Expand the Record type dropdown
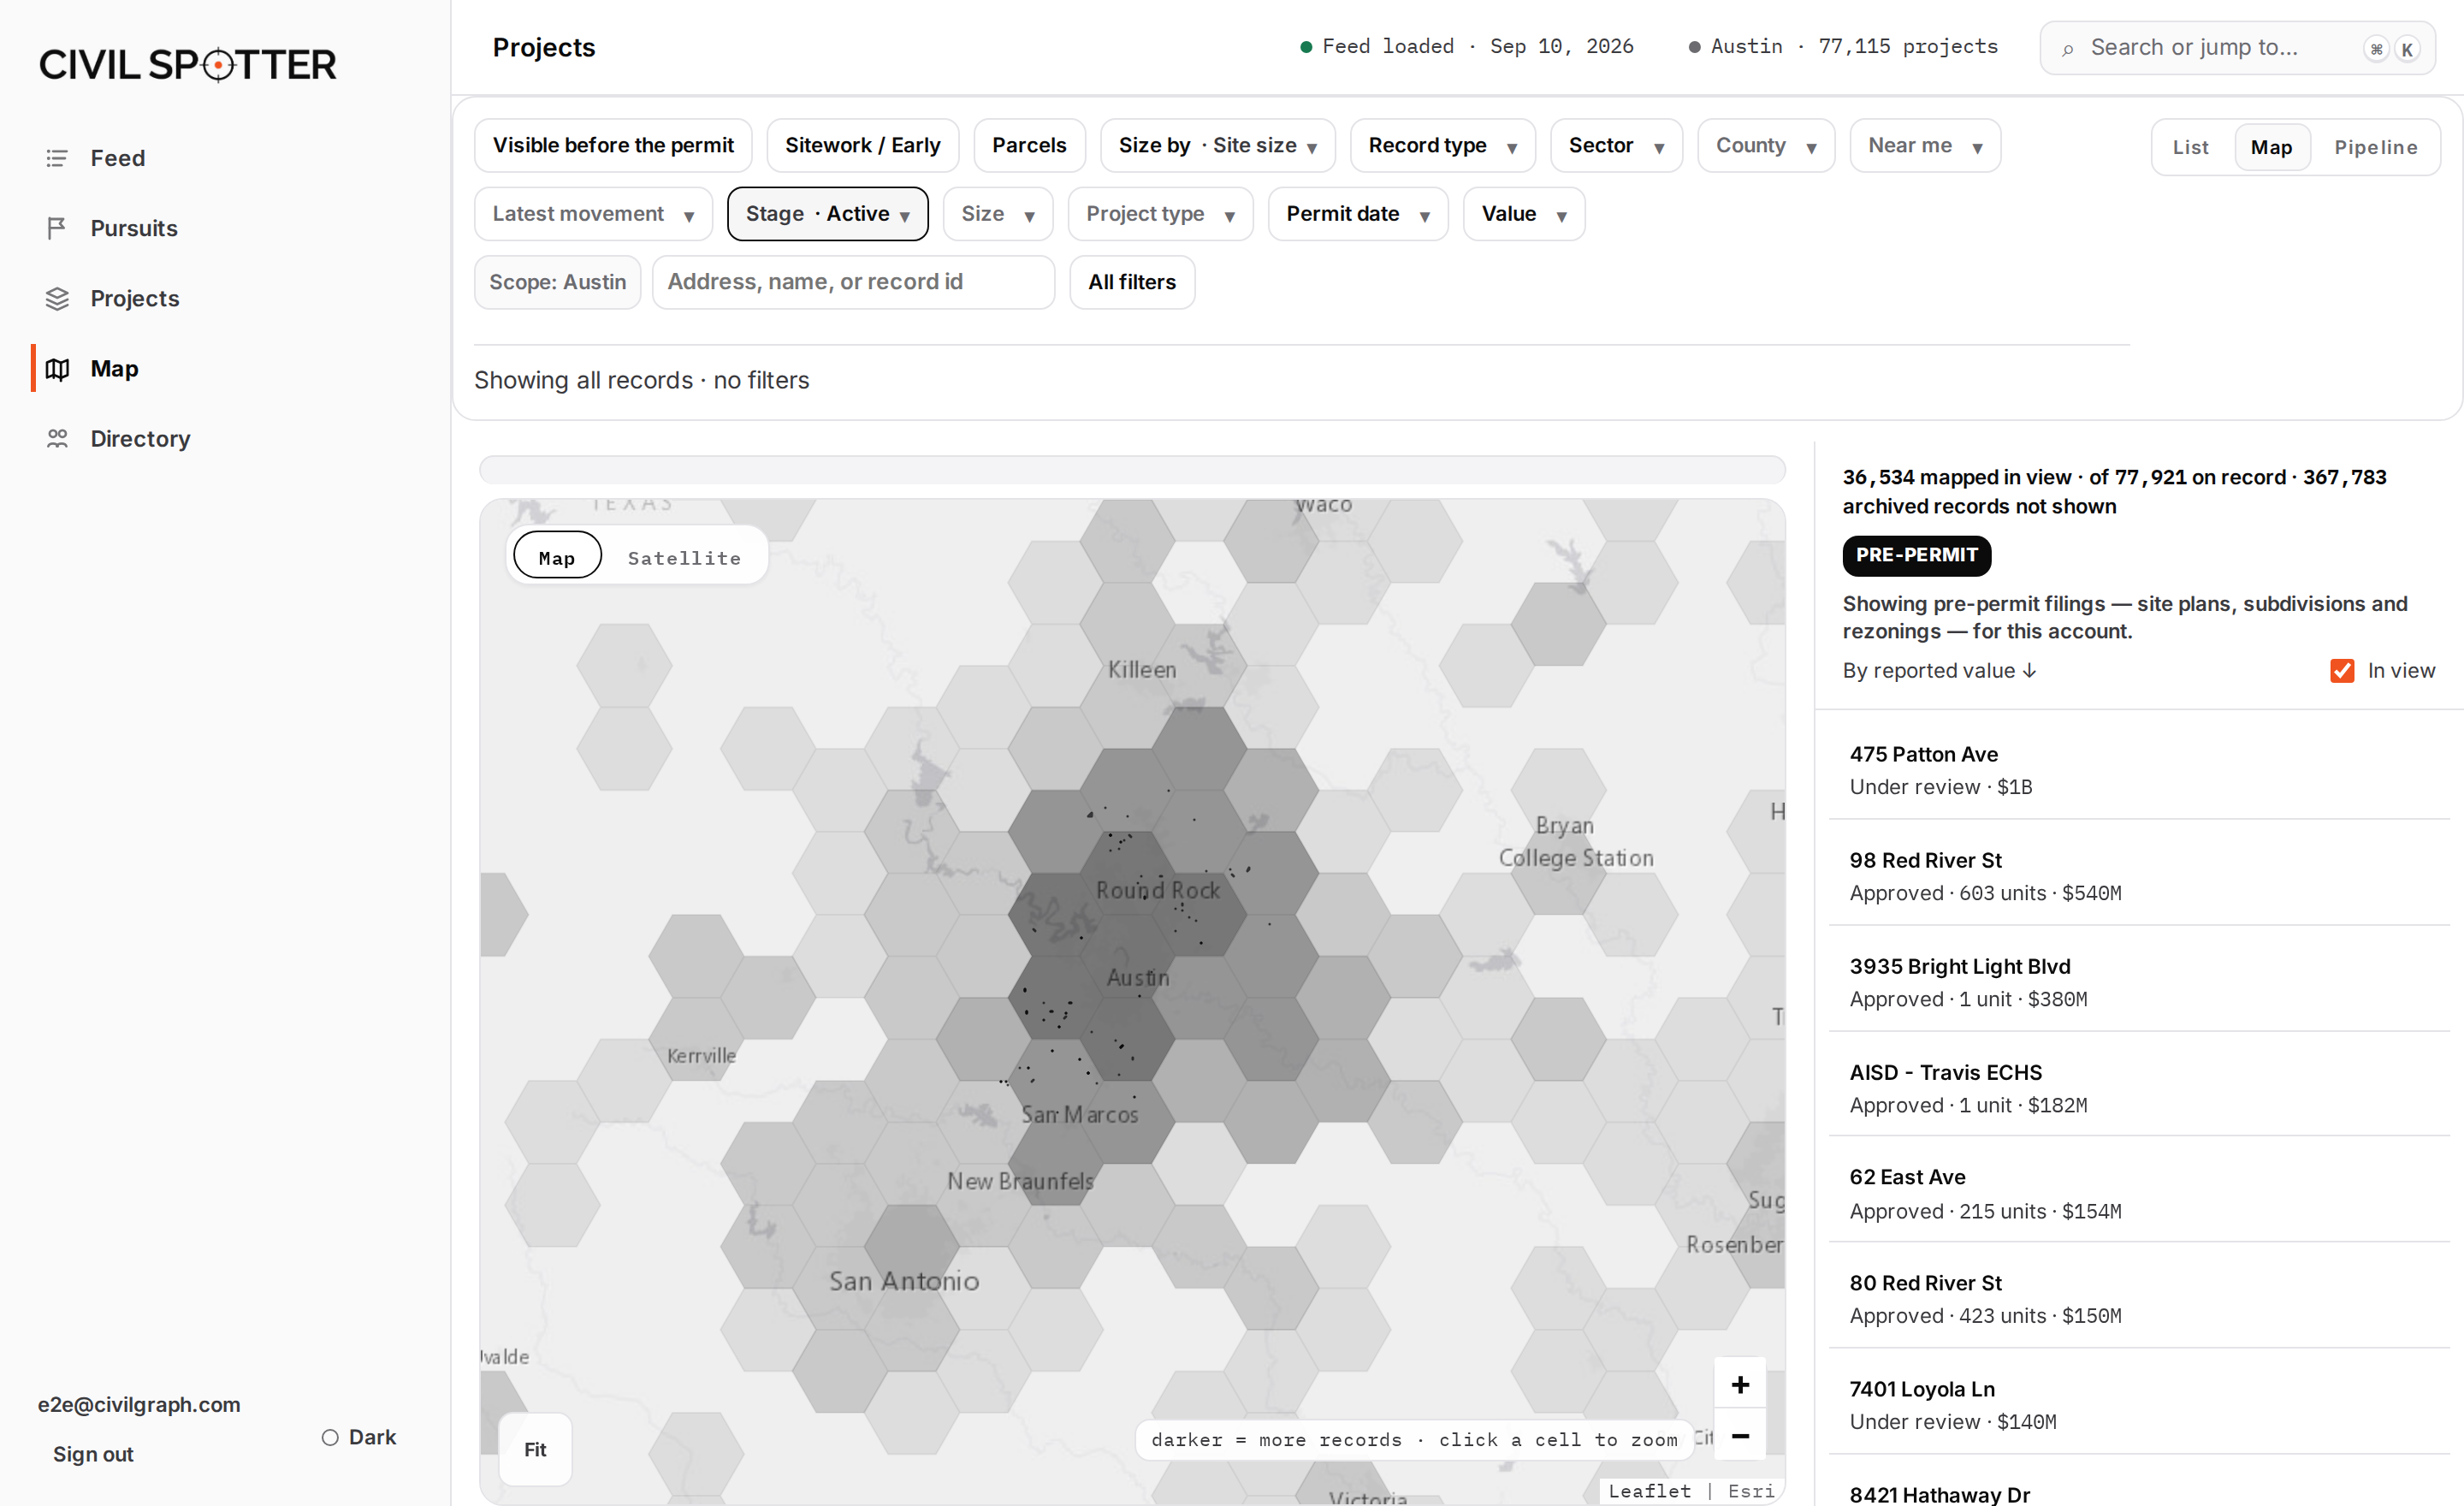The width and height of the screenshot is (2464, 1506). 1442,146
